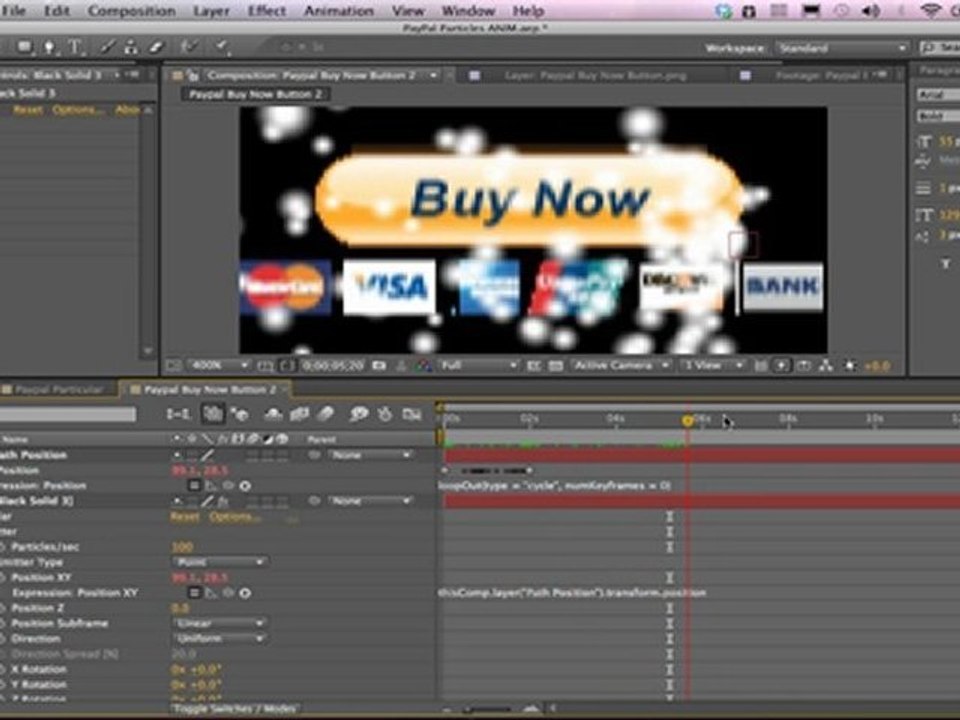
Task: Open the Full resolution dropdown
Action: [x=478, y=366]
